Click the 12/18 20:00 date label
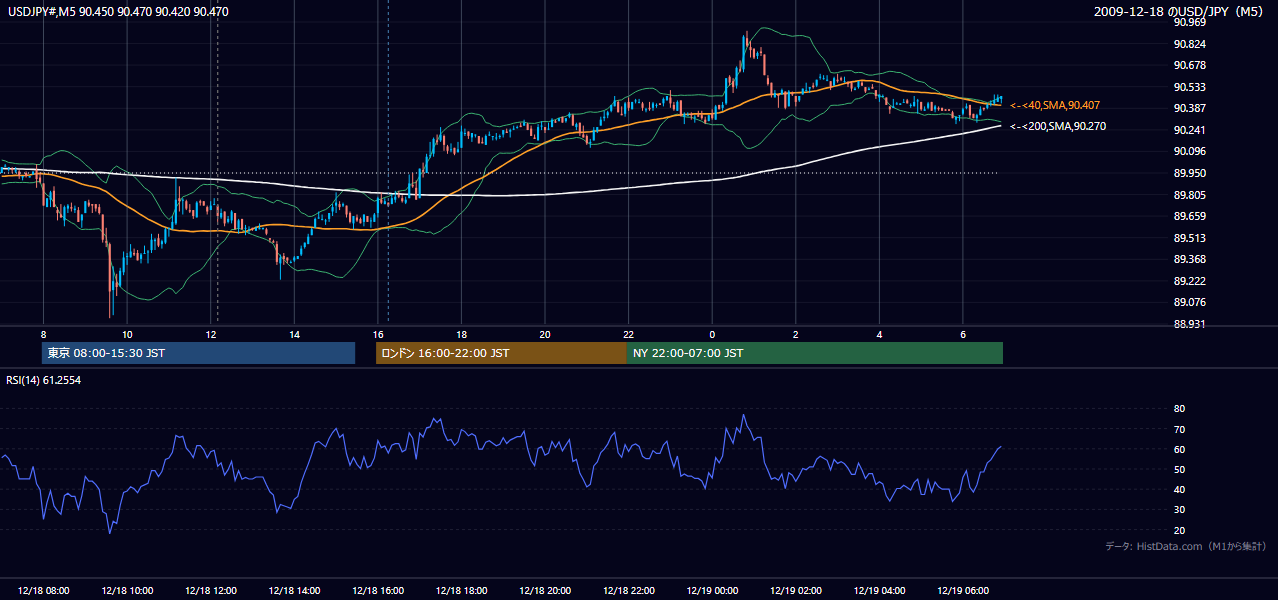1278x600 pixels. coord(545,591)
